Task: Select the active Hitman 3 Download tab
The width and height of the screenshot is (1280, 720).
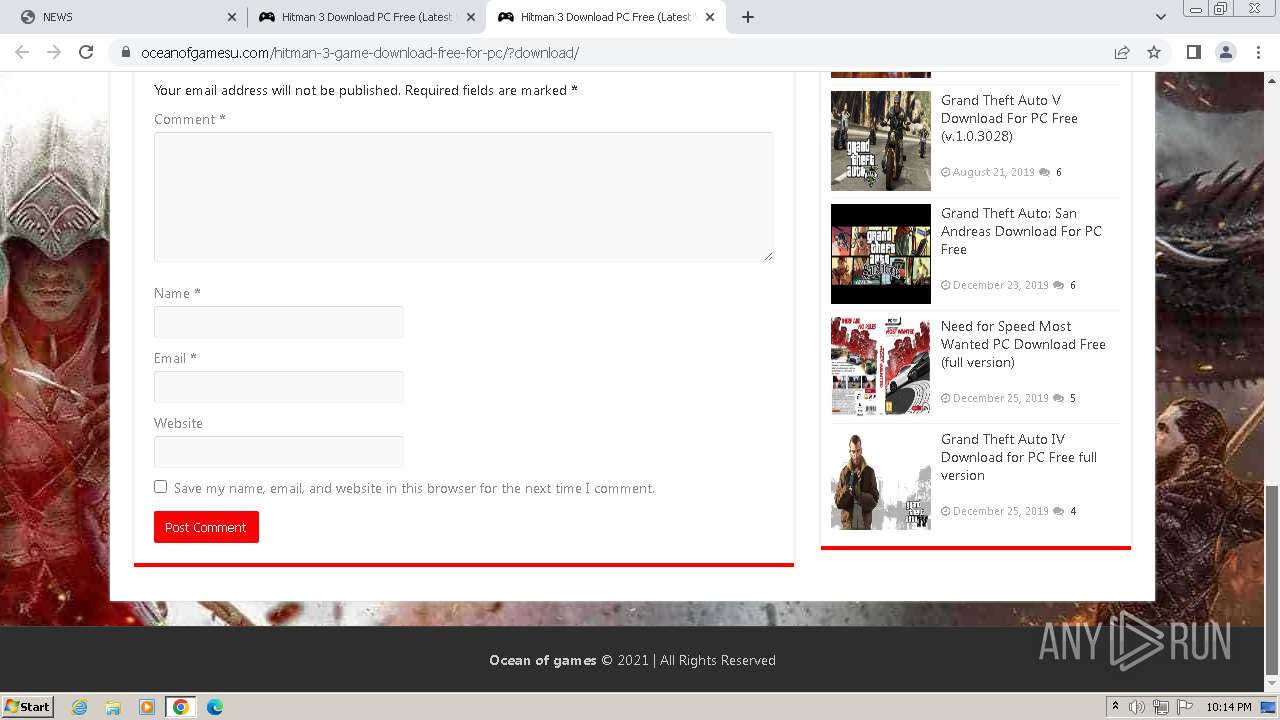Action: tap(605, 17)
